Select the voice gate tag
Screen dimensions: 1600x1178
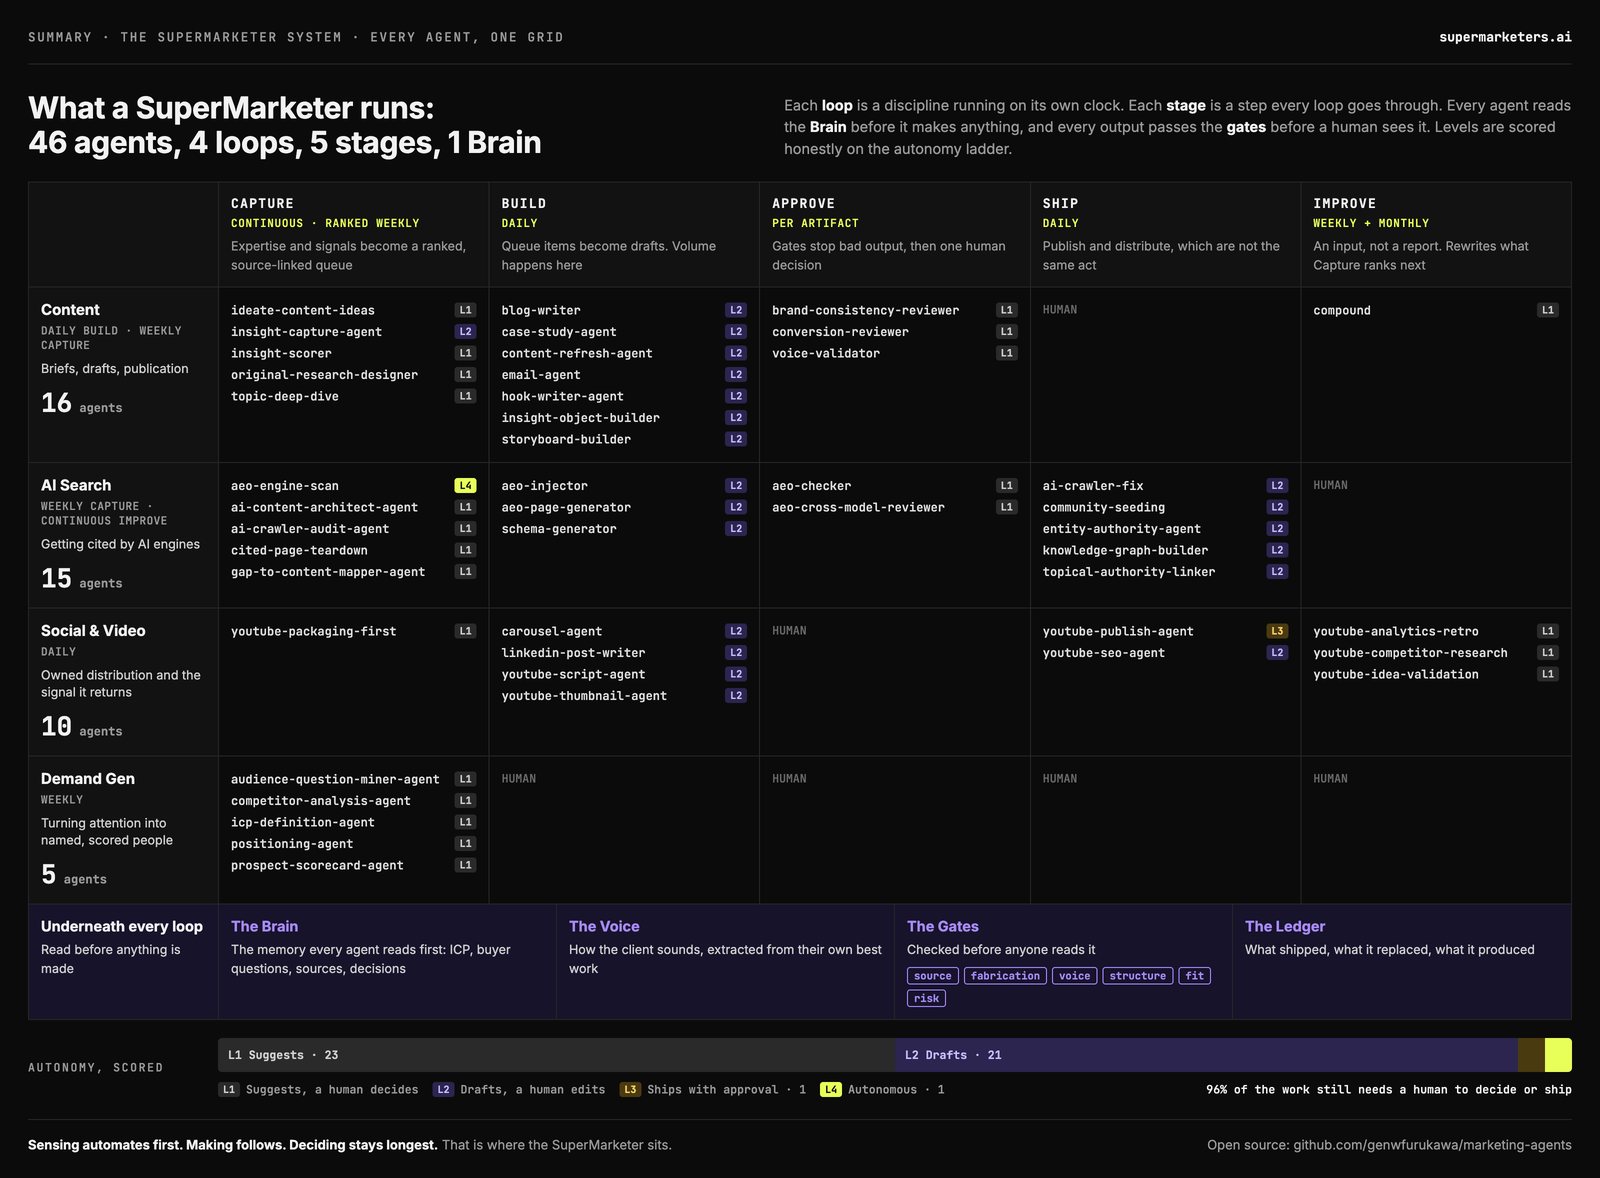click(x=1075, y=976)
